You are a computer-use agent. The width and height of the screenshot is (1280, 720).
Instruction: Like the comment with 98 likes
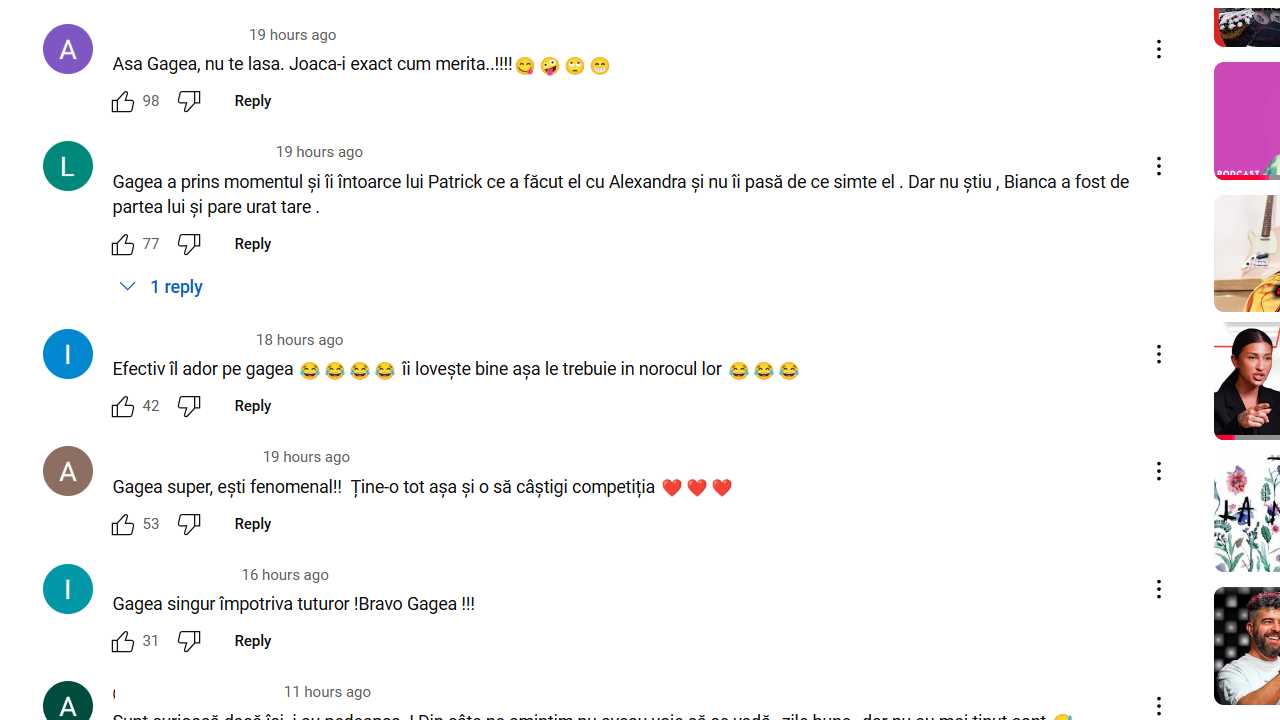click(x=123, y=101)
